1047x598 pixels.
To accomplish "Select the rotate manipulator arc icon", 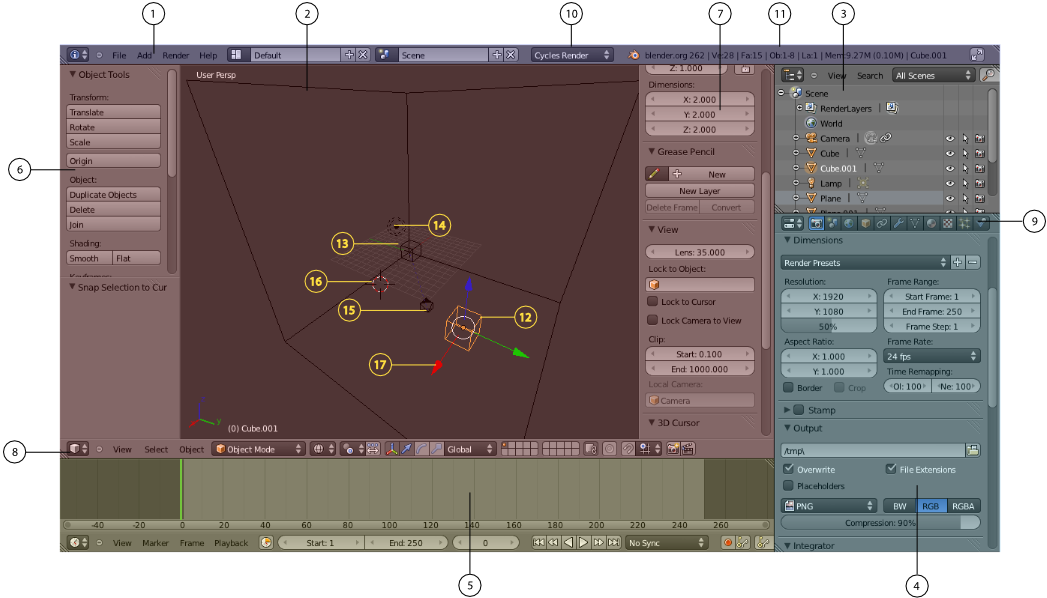I will pos(421,449).
